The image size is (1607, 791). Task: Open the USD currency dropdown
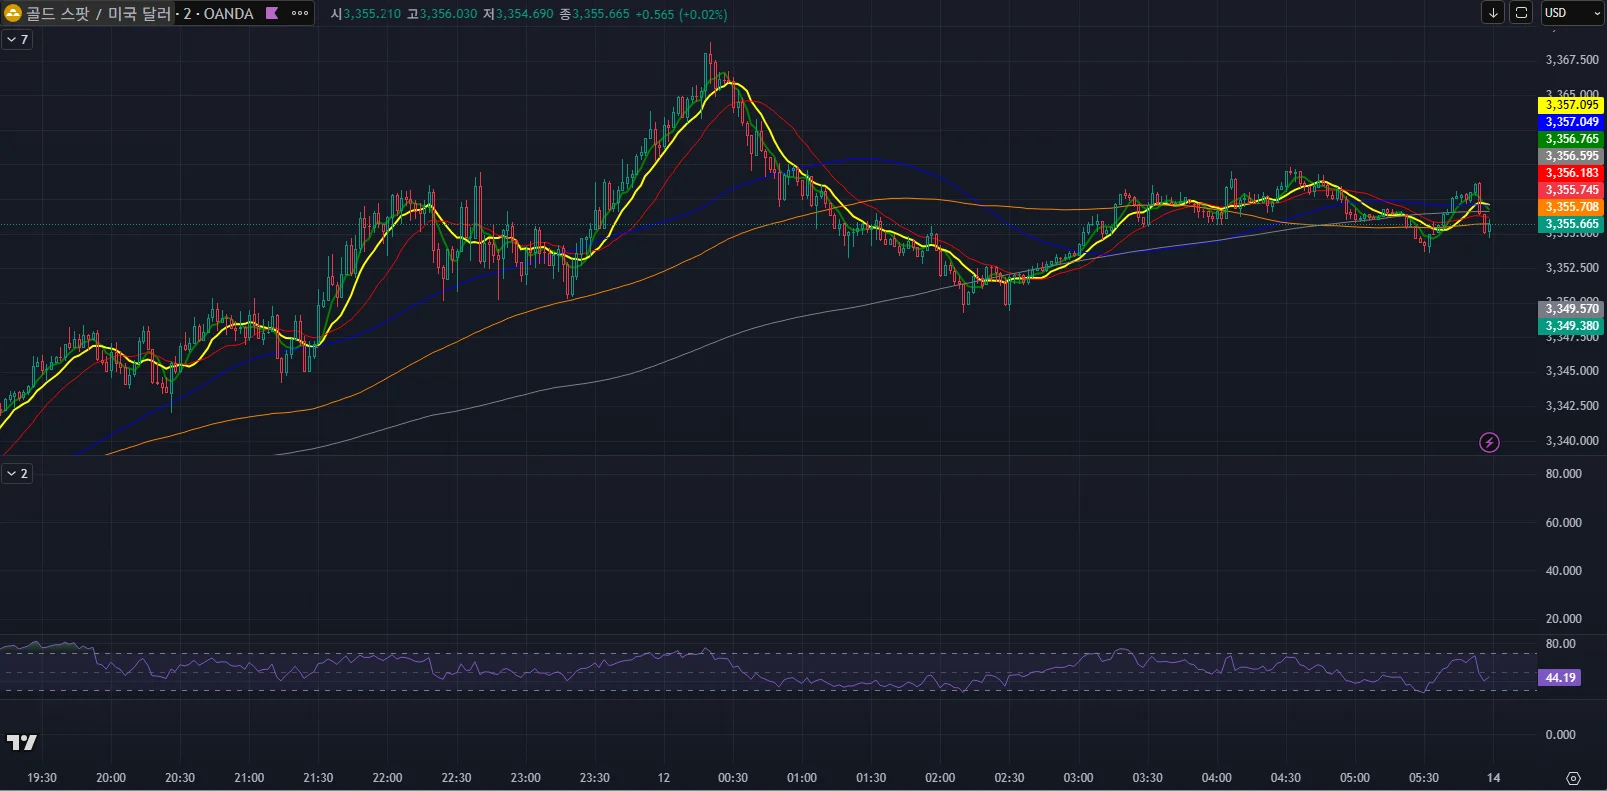[1572, 13]
